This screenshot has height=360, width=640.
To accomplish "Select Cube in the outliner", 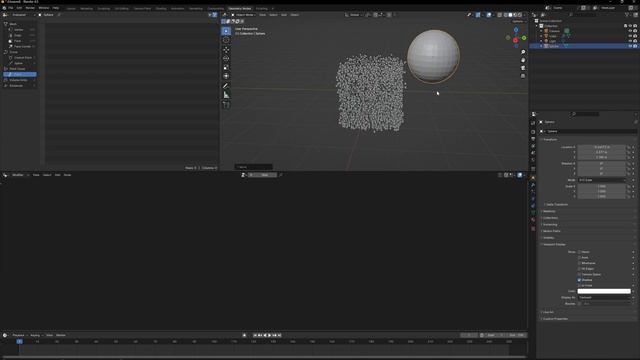I will 553,36.
